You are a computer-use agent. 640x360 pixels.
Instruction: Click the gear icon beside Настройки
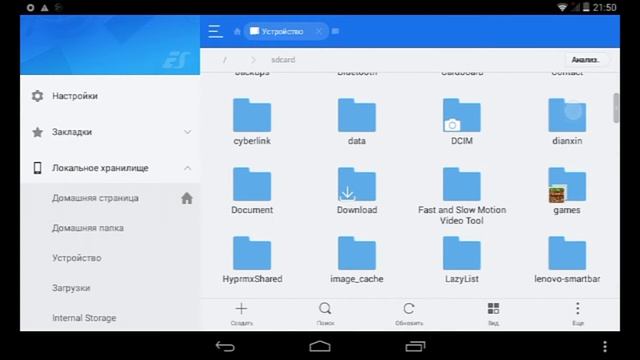click(x=37, y=96)
